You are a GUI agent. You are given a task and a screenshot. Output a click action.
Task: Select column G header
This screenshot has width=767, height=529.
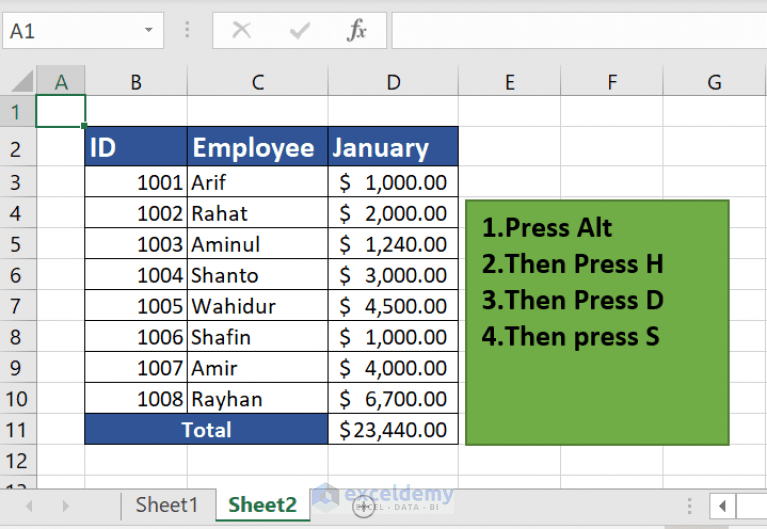tap(714, 81)
